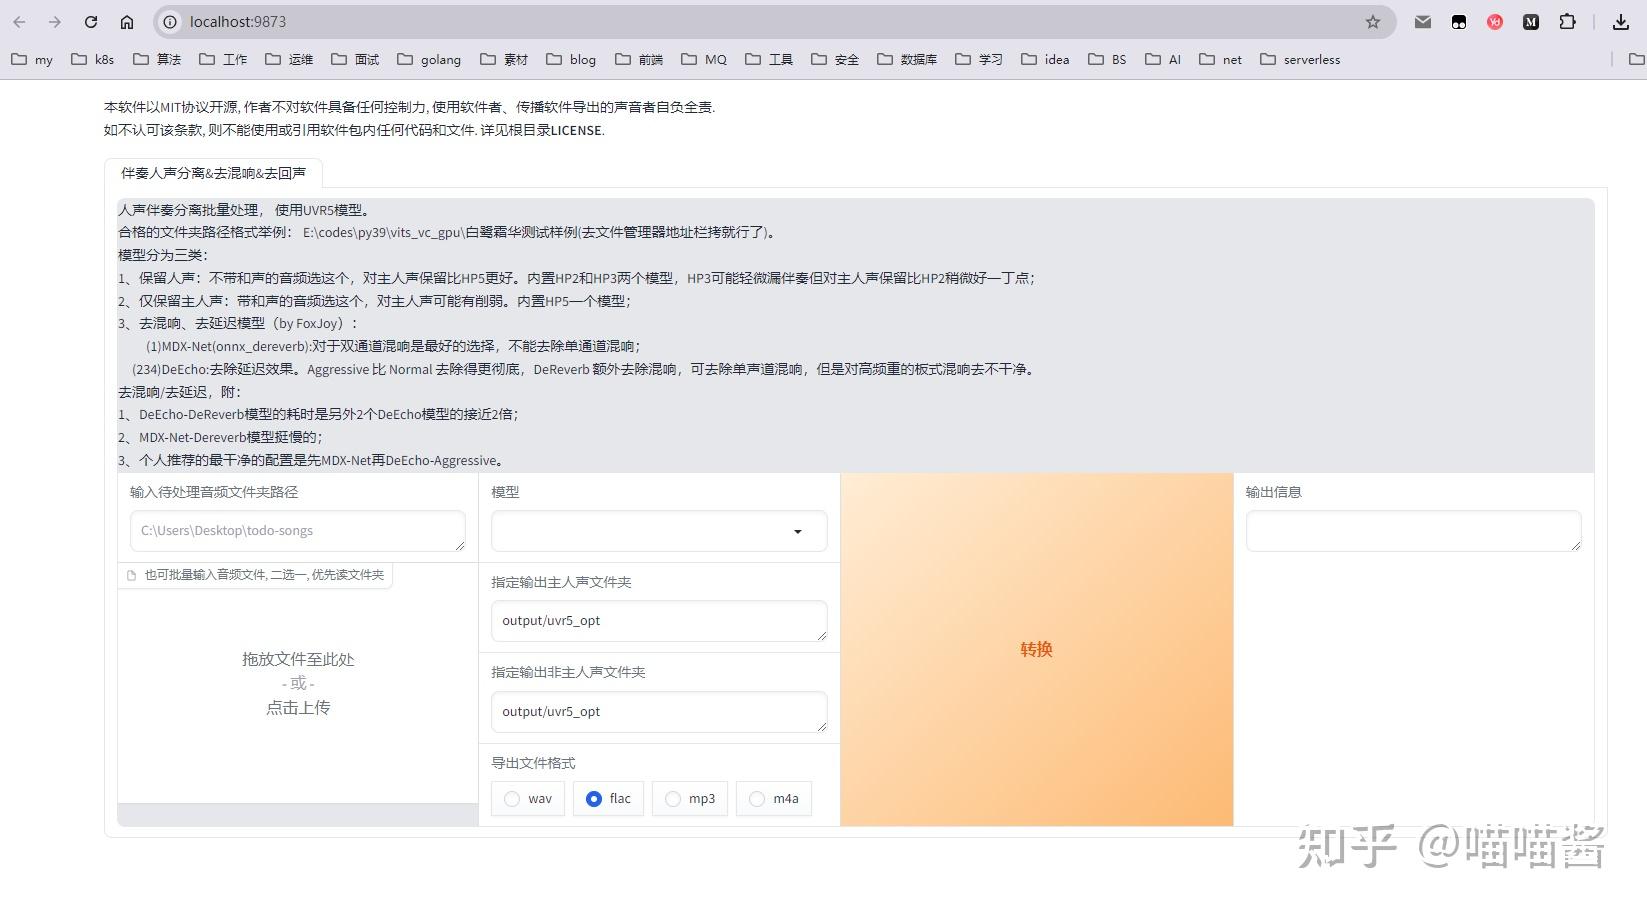Screen dimensions: 1647x913
Task: Click the file icon next to batch audio hint
Action: (x=131, y=575)
